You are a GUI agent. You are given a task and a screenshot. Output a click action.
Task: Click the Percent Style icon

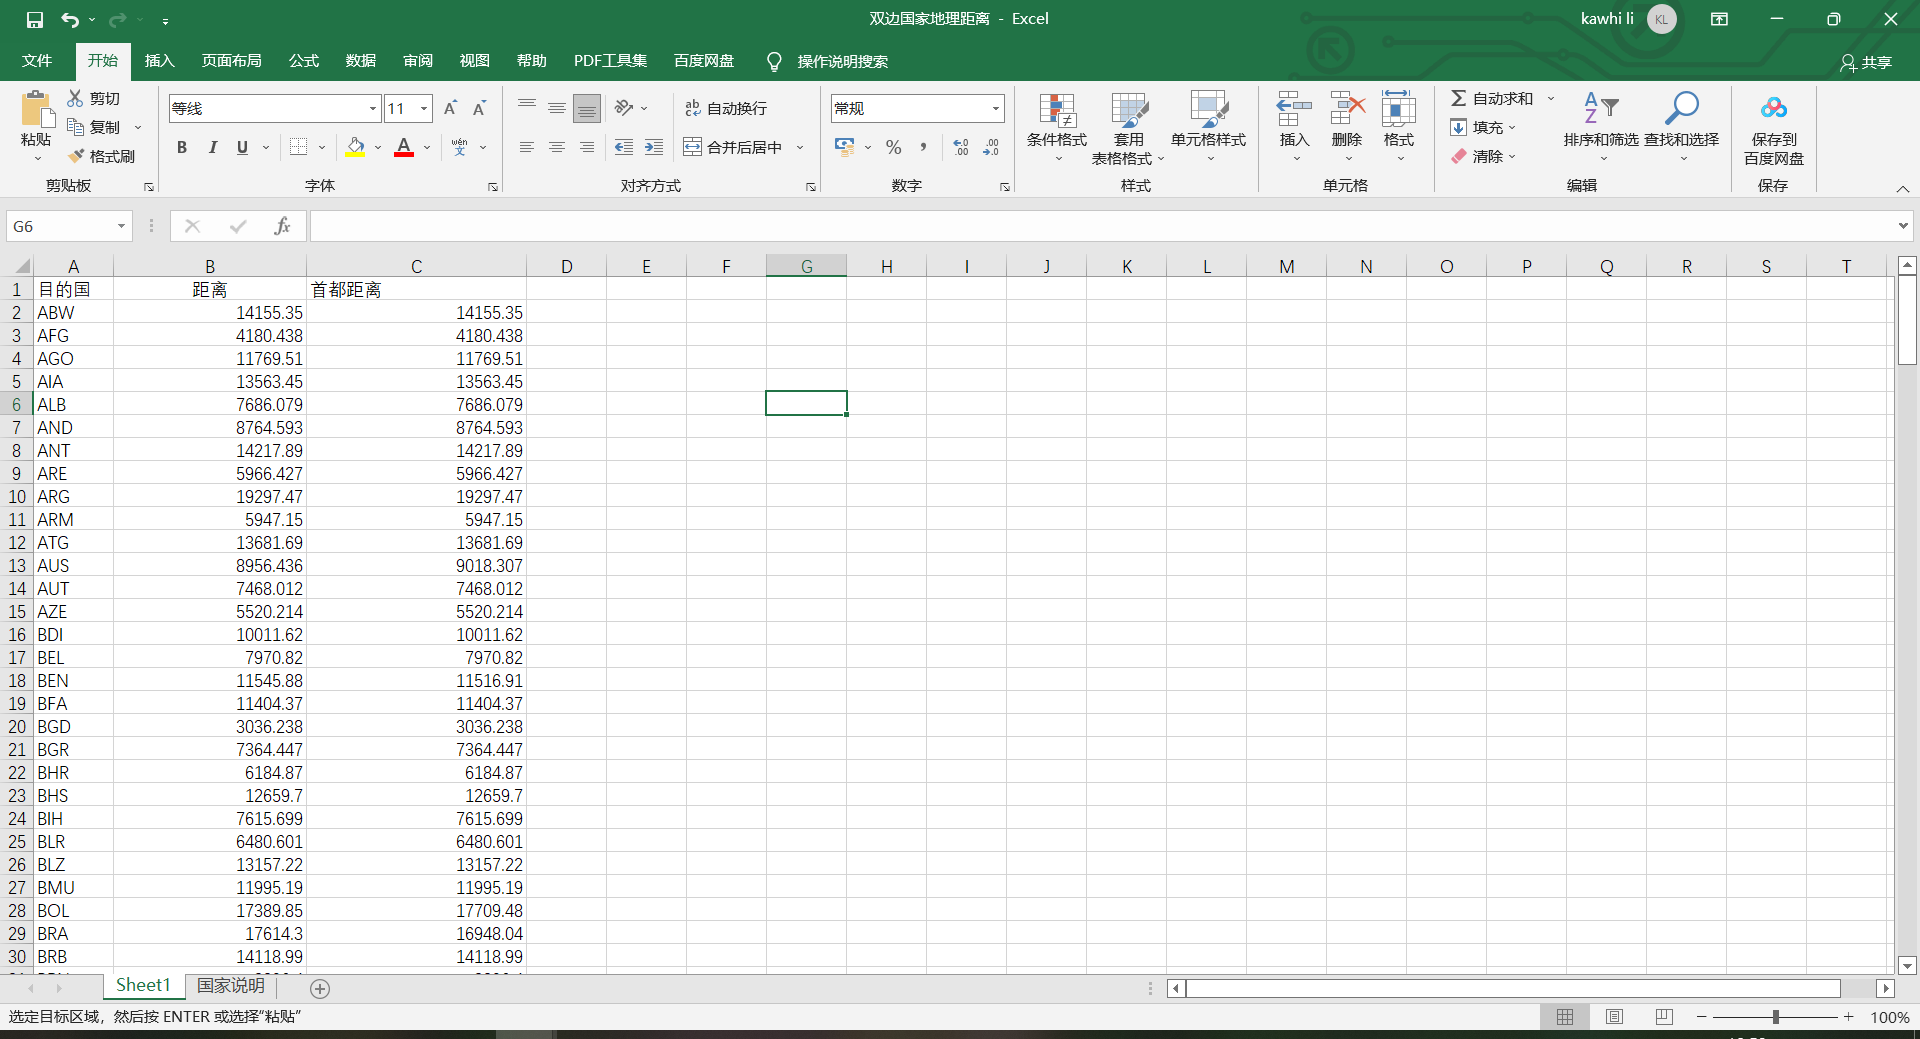point(893,147)
